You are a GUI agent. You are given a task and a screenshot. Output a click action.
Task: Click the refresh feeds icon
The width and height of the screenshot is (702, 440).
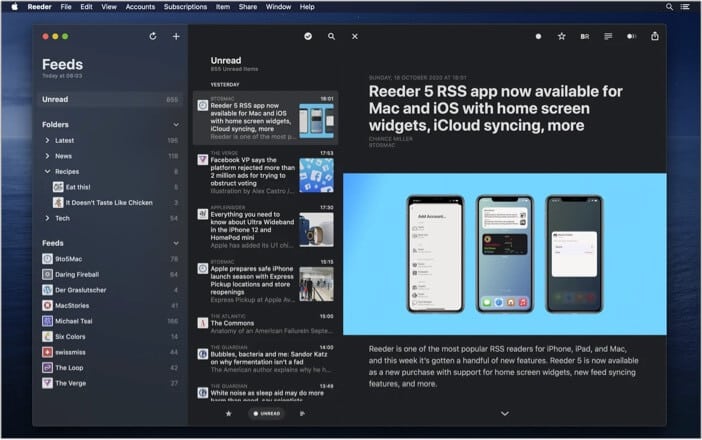pyautogui.click(x=152, y=37)
